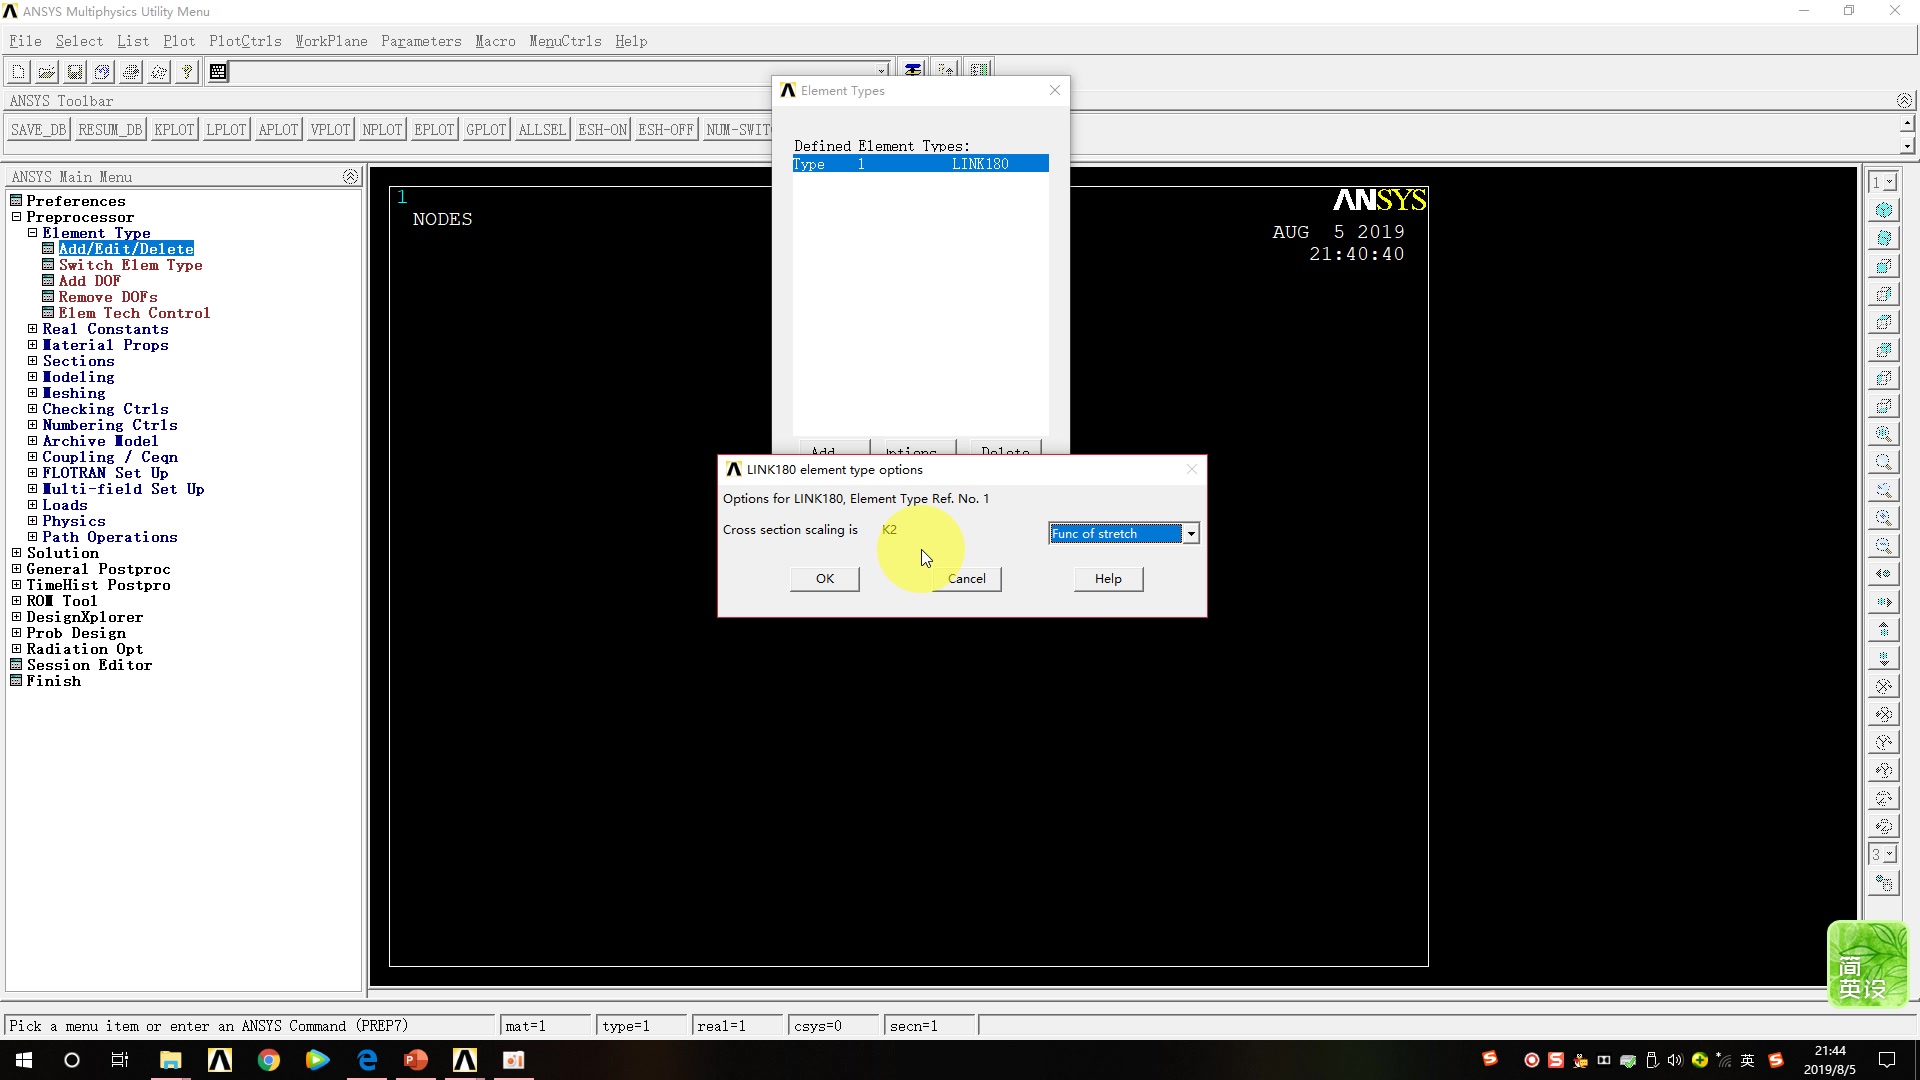The height and width of the screenshot is (1080, 1920).
Task: Open File Explorer from taskbar
Action: (x=170, y=1060)
